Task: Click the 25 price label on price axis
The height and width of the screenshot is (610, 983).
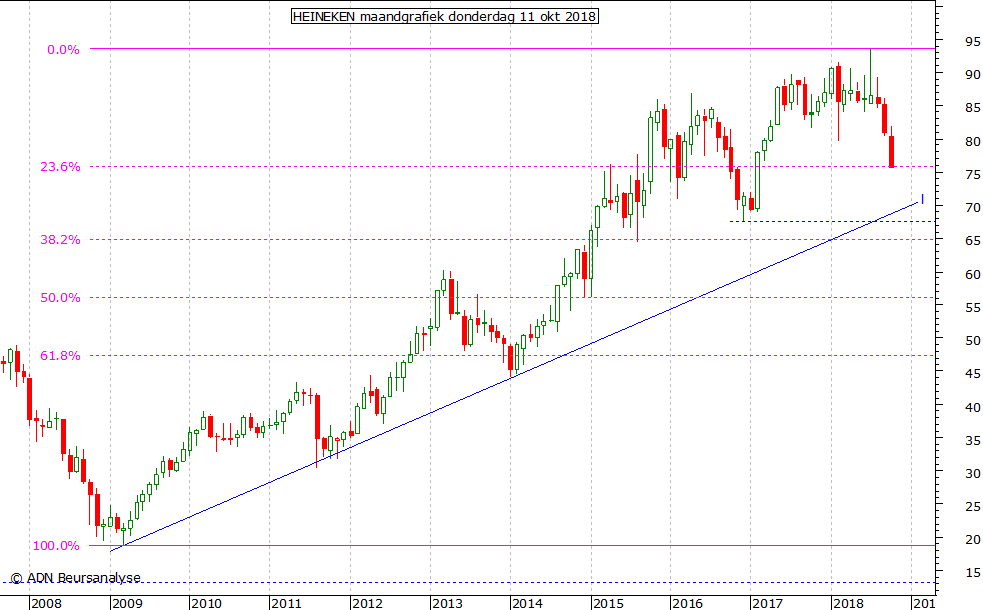Action: click(973, 507)
